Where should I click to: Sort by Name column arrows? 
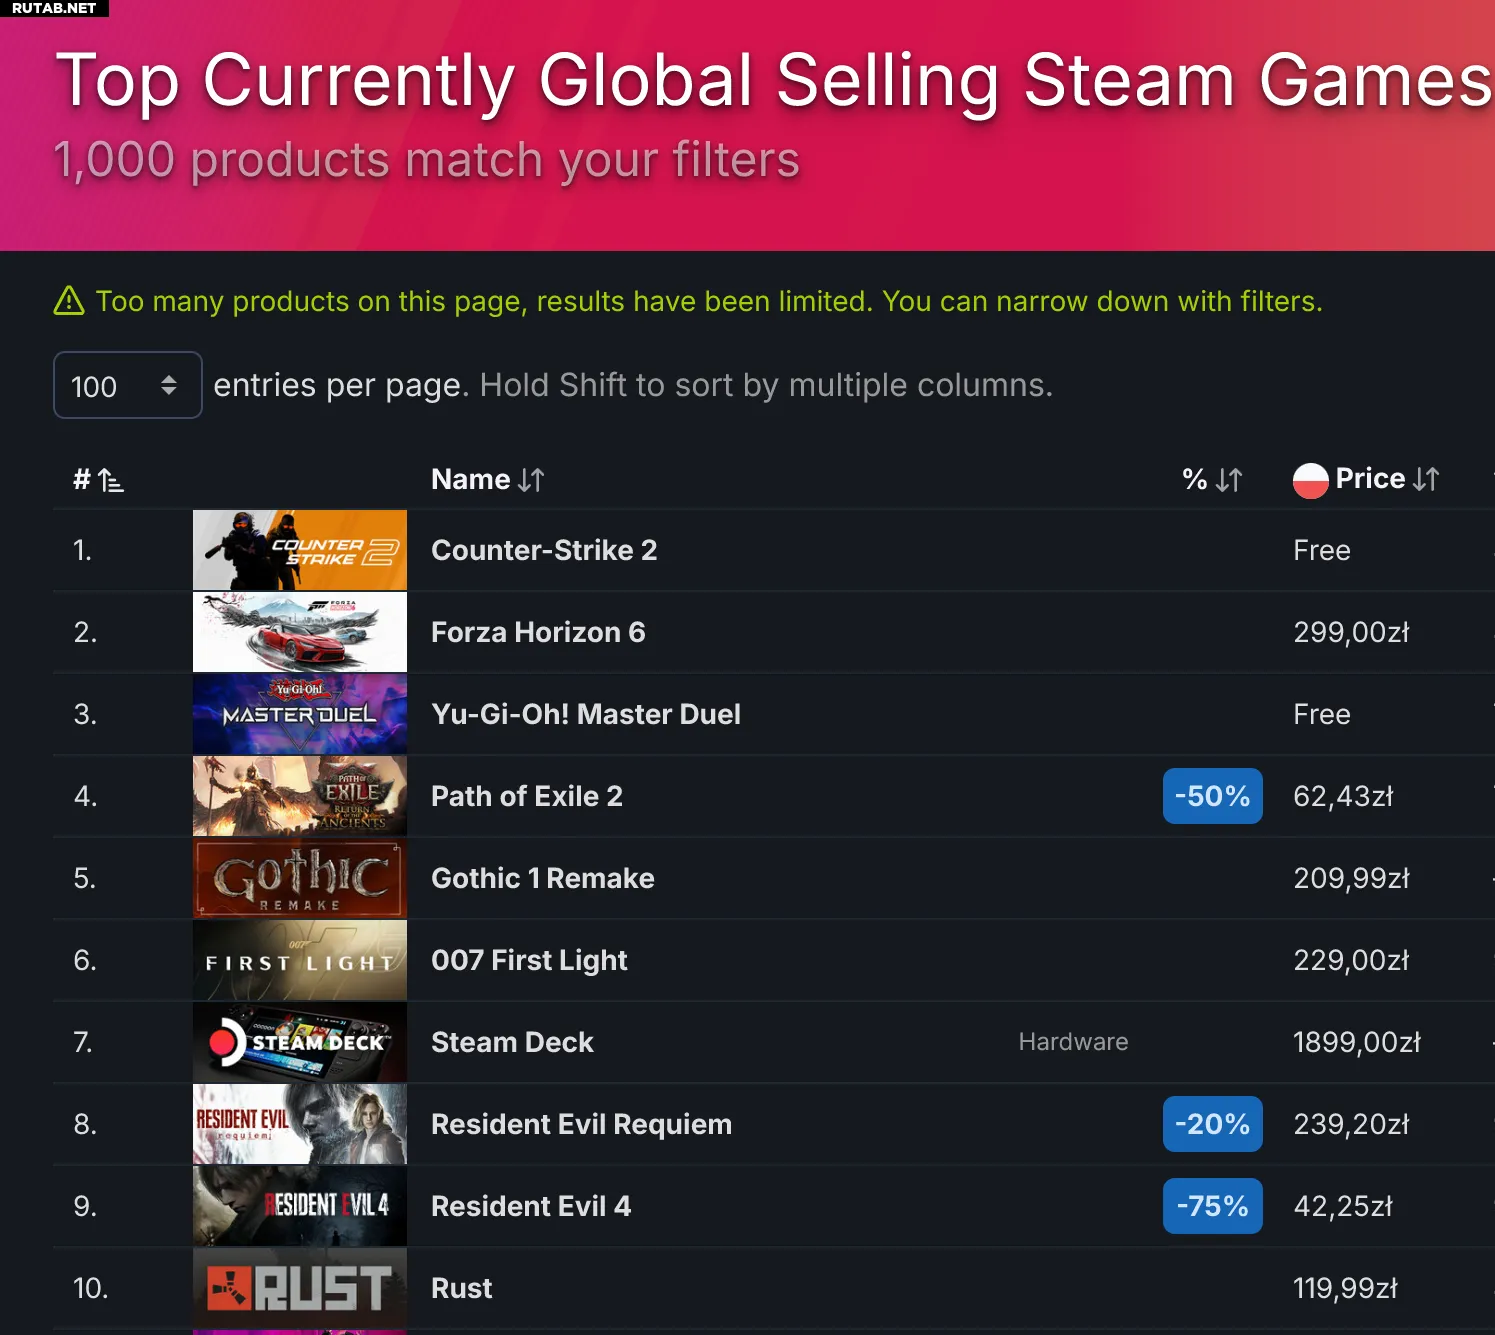point(531,480)
